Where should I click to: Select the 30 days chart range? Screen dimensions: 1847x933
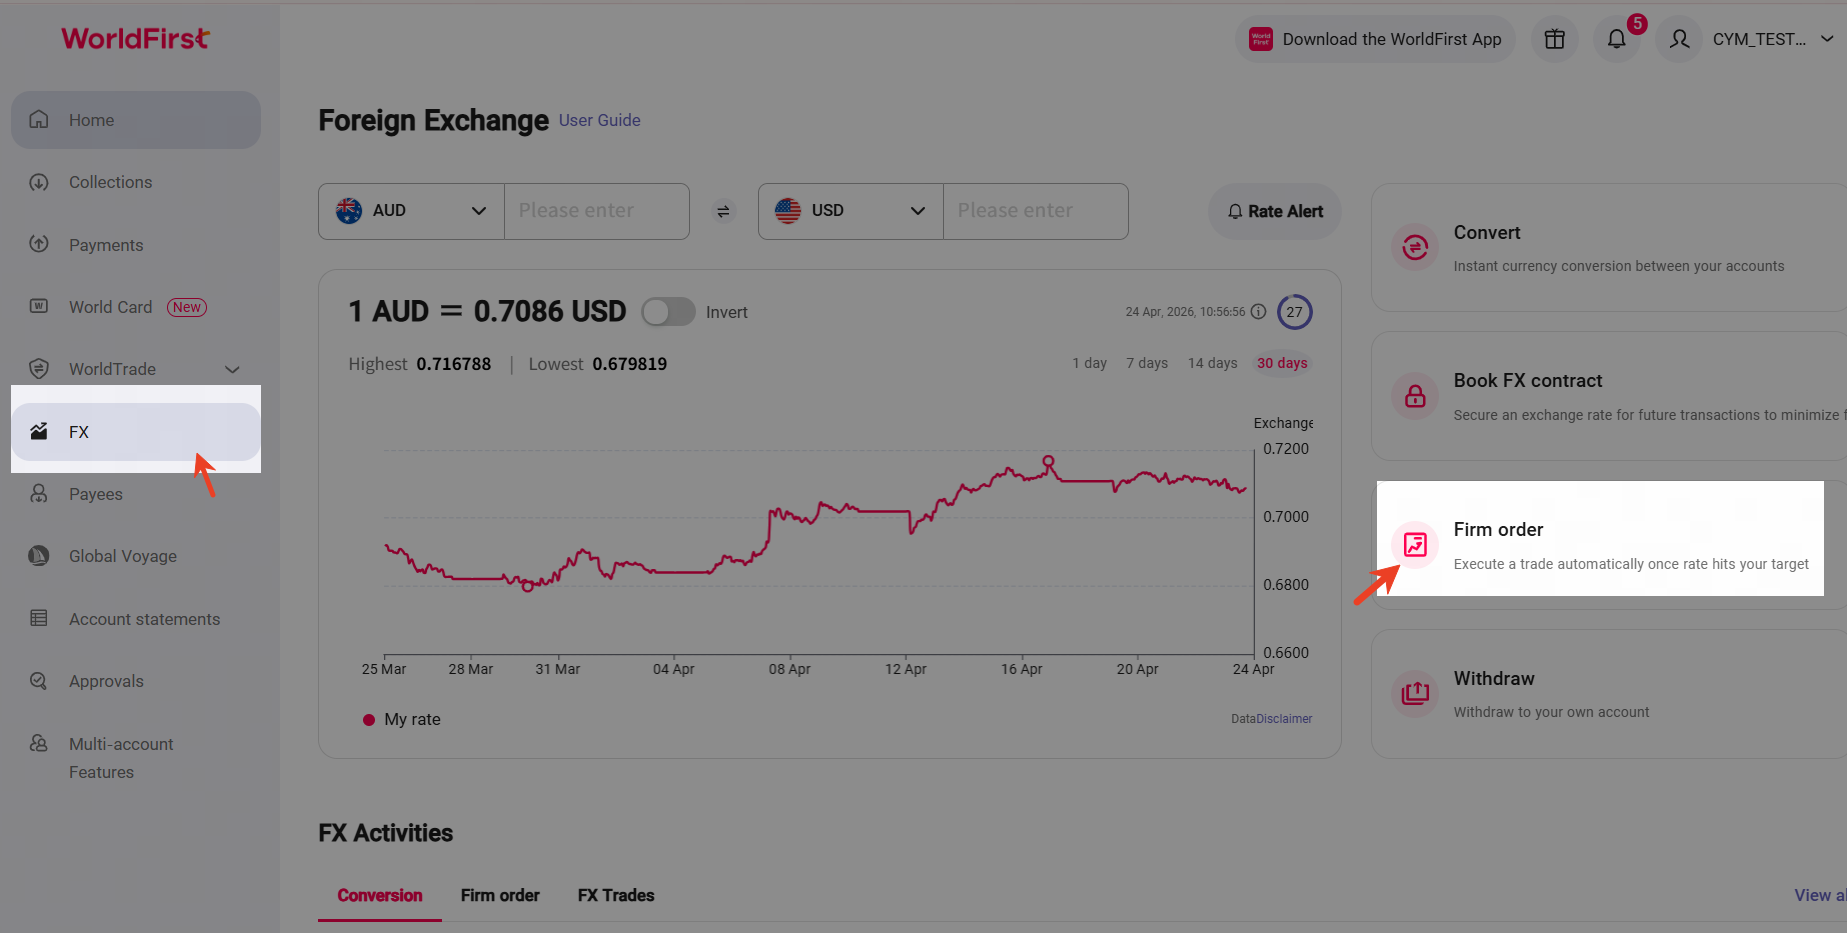pyautogui.click(x=1282, y=363)
